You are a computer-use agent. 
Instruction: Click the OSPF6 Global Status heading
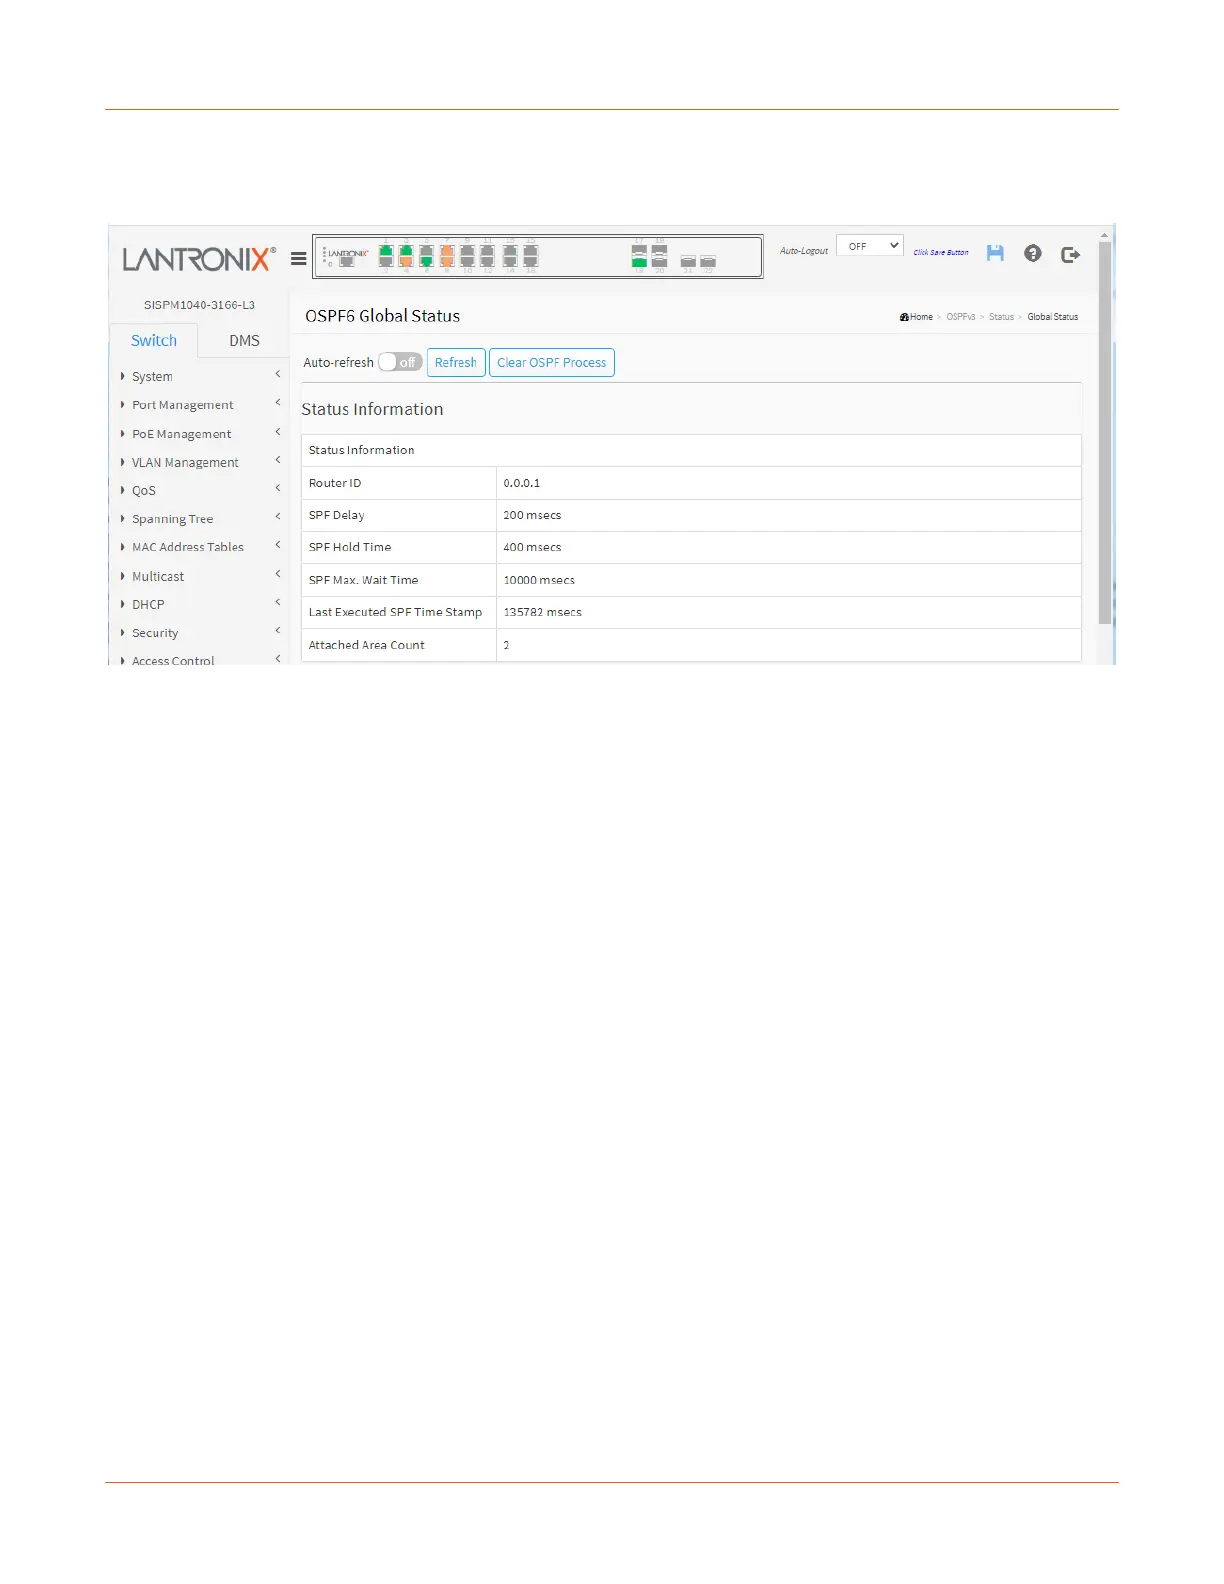(383, 316)
